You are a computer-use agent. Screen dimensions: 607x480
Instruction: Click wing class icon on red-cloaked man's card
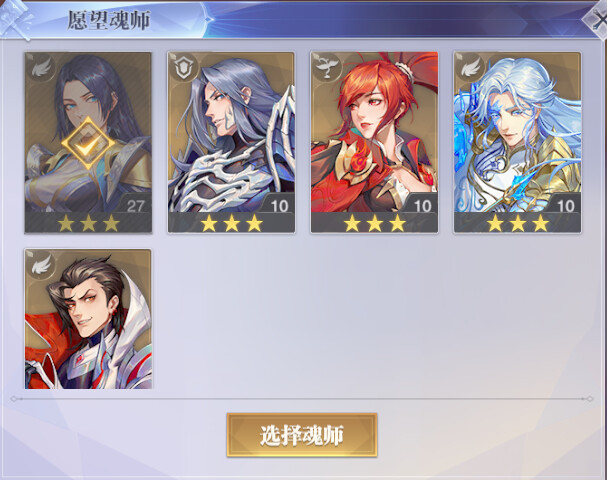point(41,265)
